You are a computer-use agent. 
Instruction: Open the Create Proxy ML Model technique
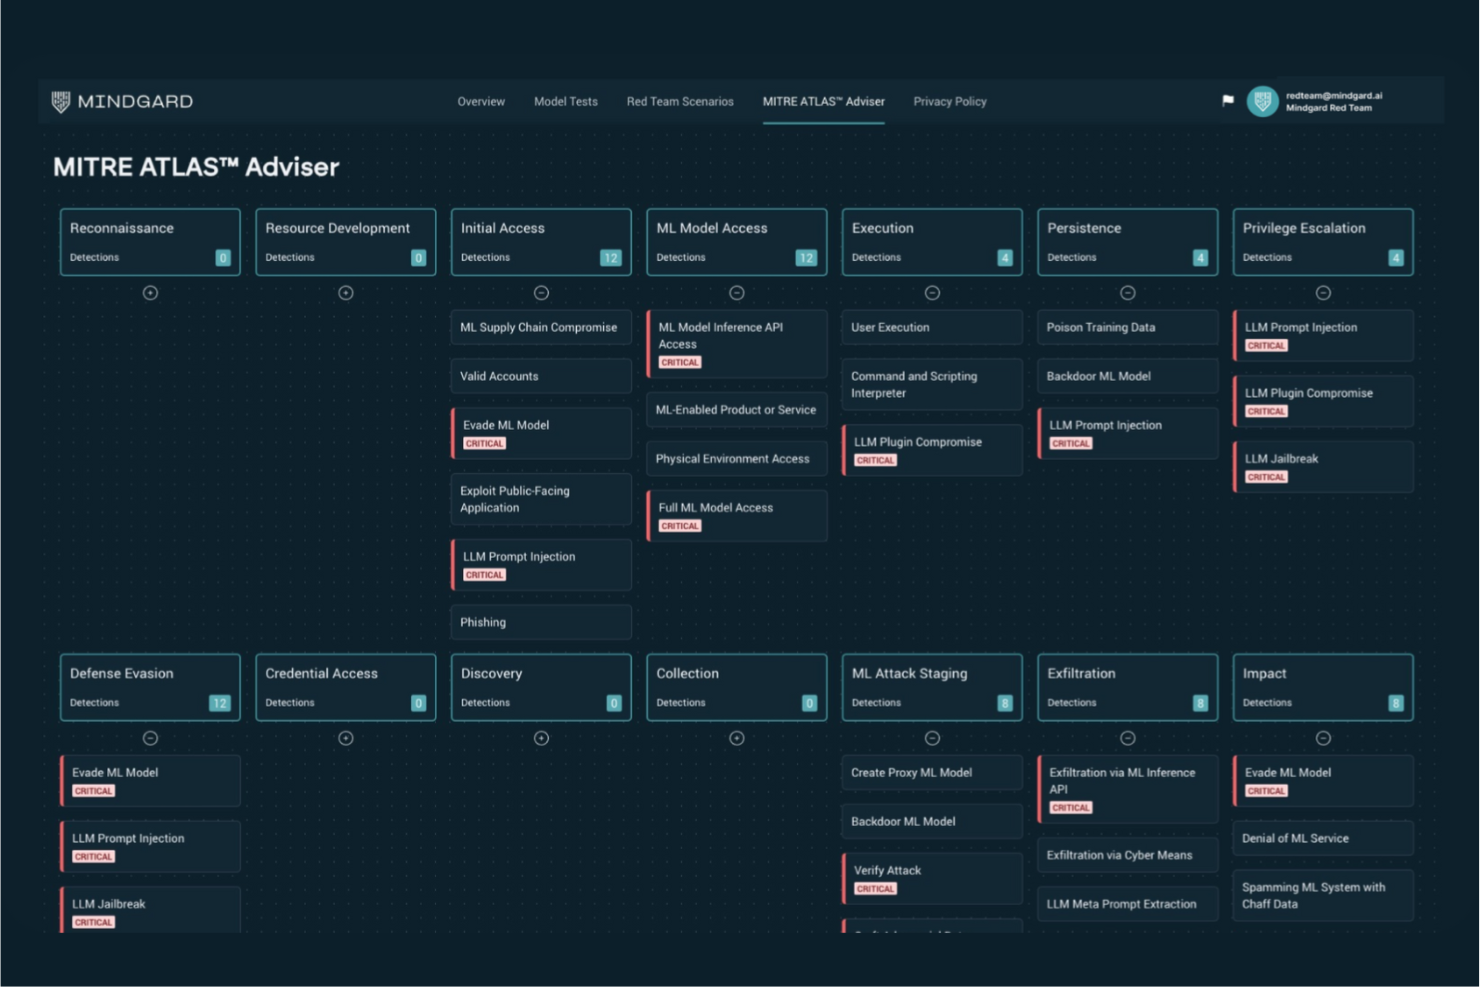point(932,772)
